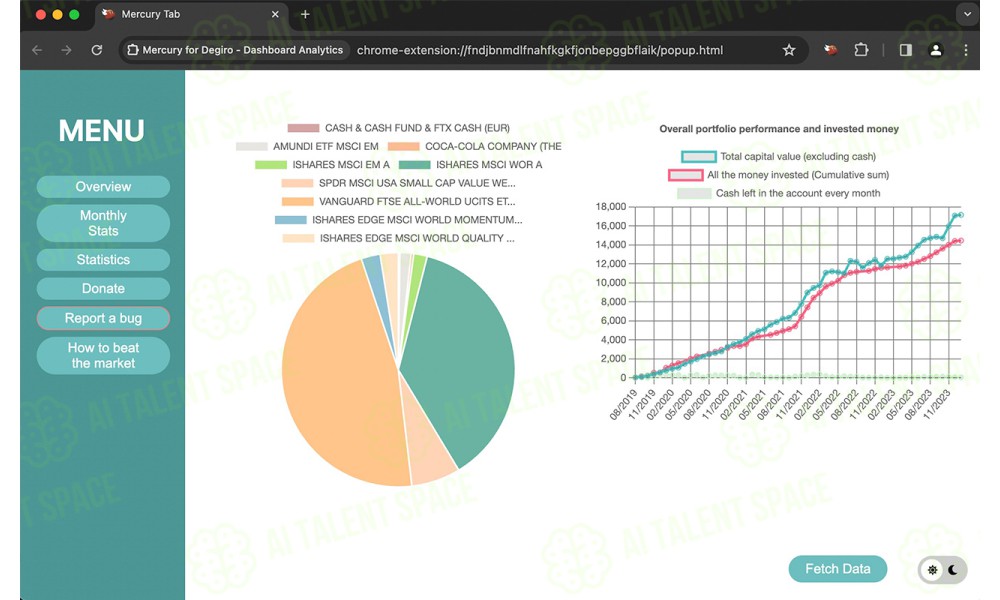Click the extension site info chip
1000x600 pixels.
[235, 50]
